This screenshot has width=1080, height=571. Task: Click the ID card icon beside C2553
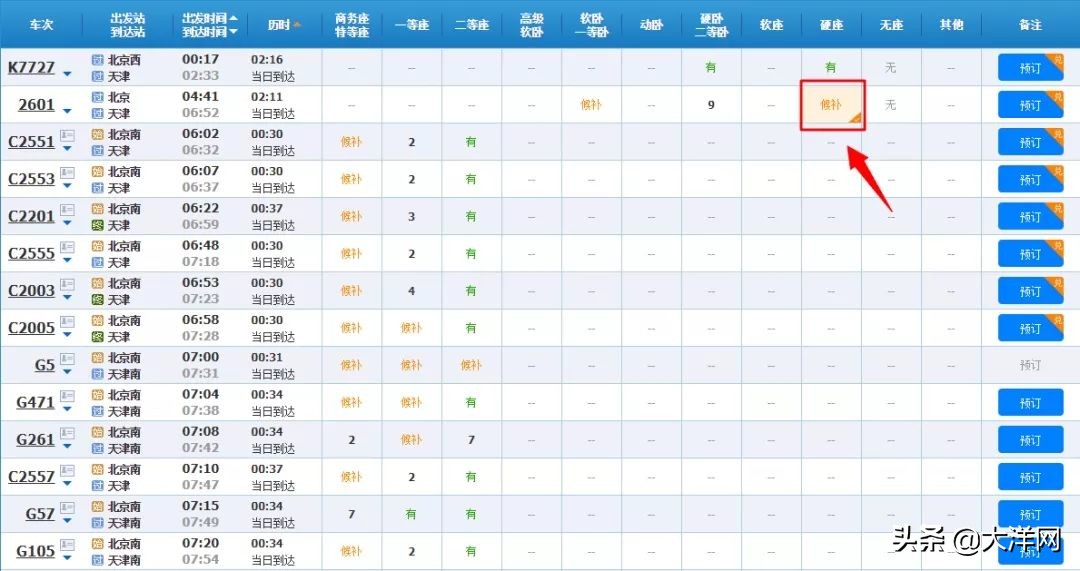pos(67,173)
